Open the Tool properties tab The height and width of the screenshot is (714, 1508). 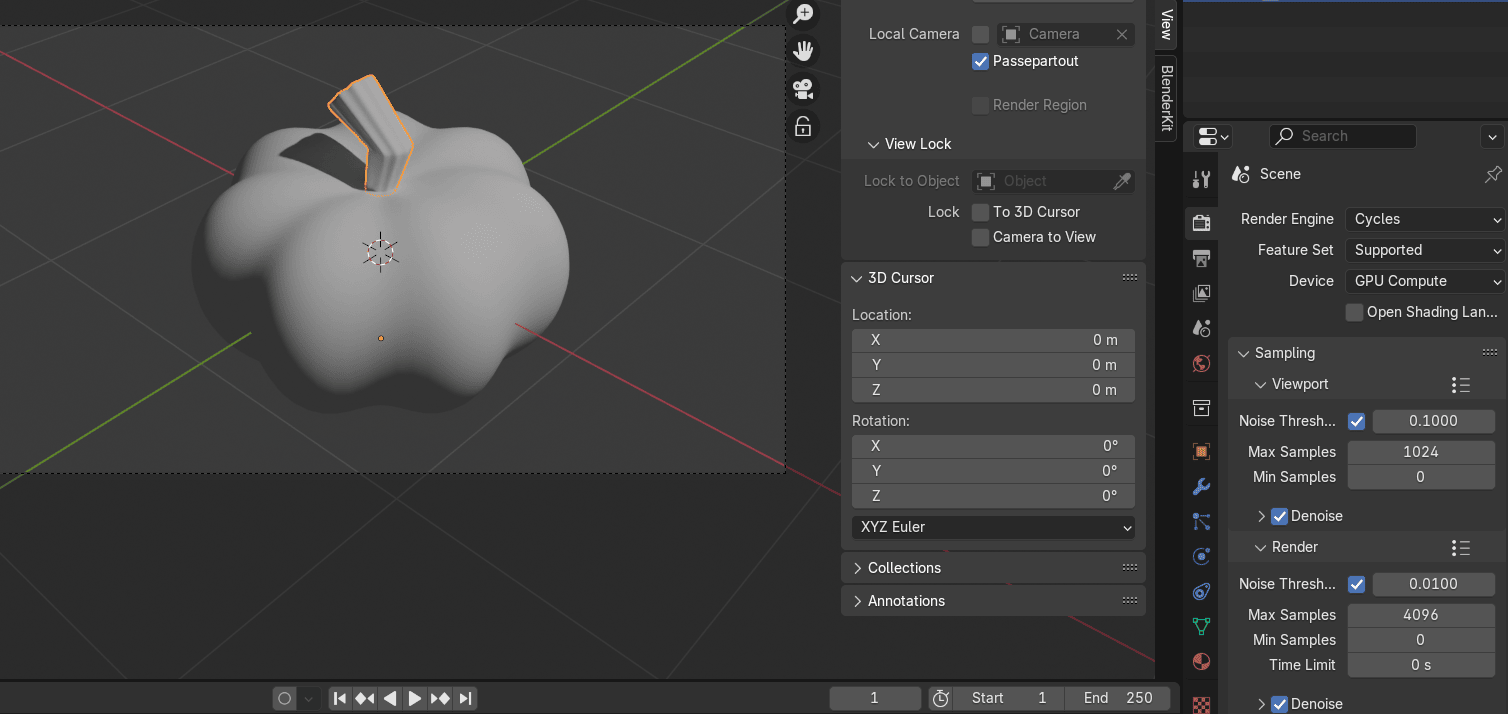(1202, 180)
